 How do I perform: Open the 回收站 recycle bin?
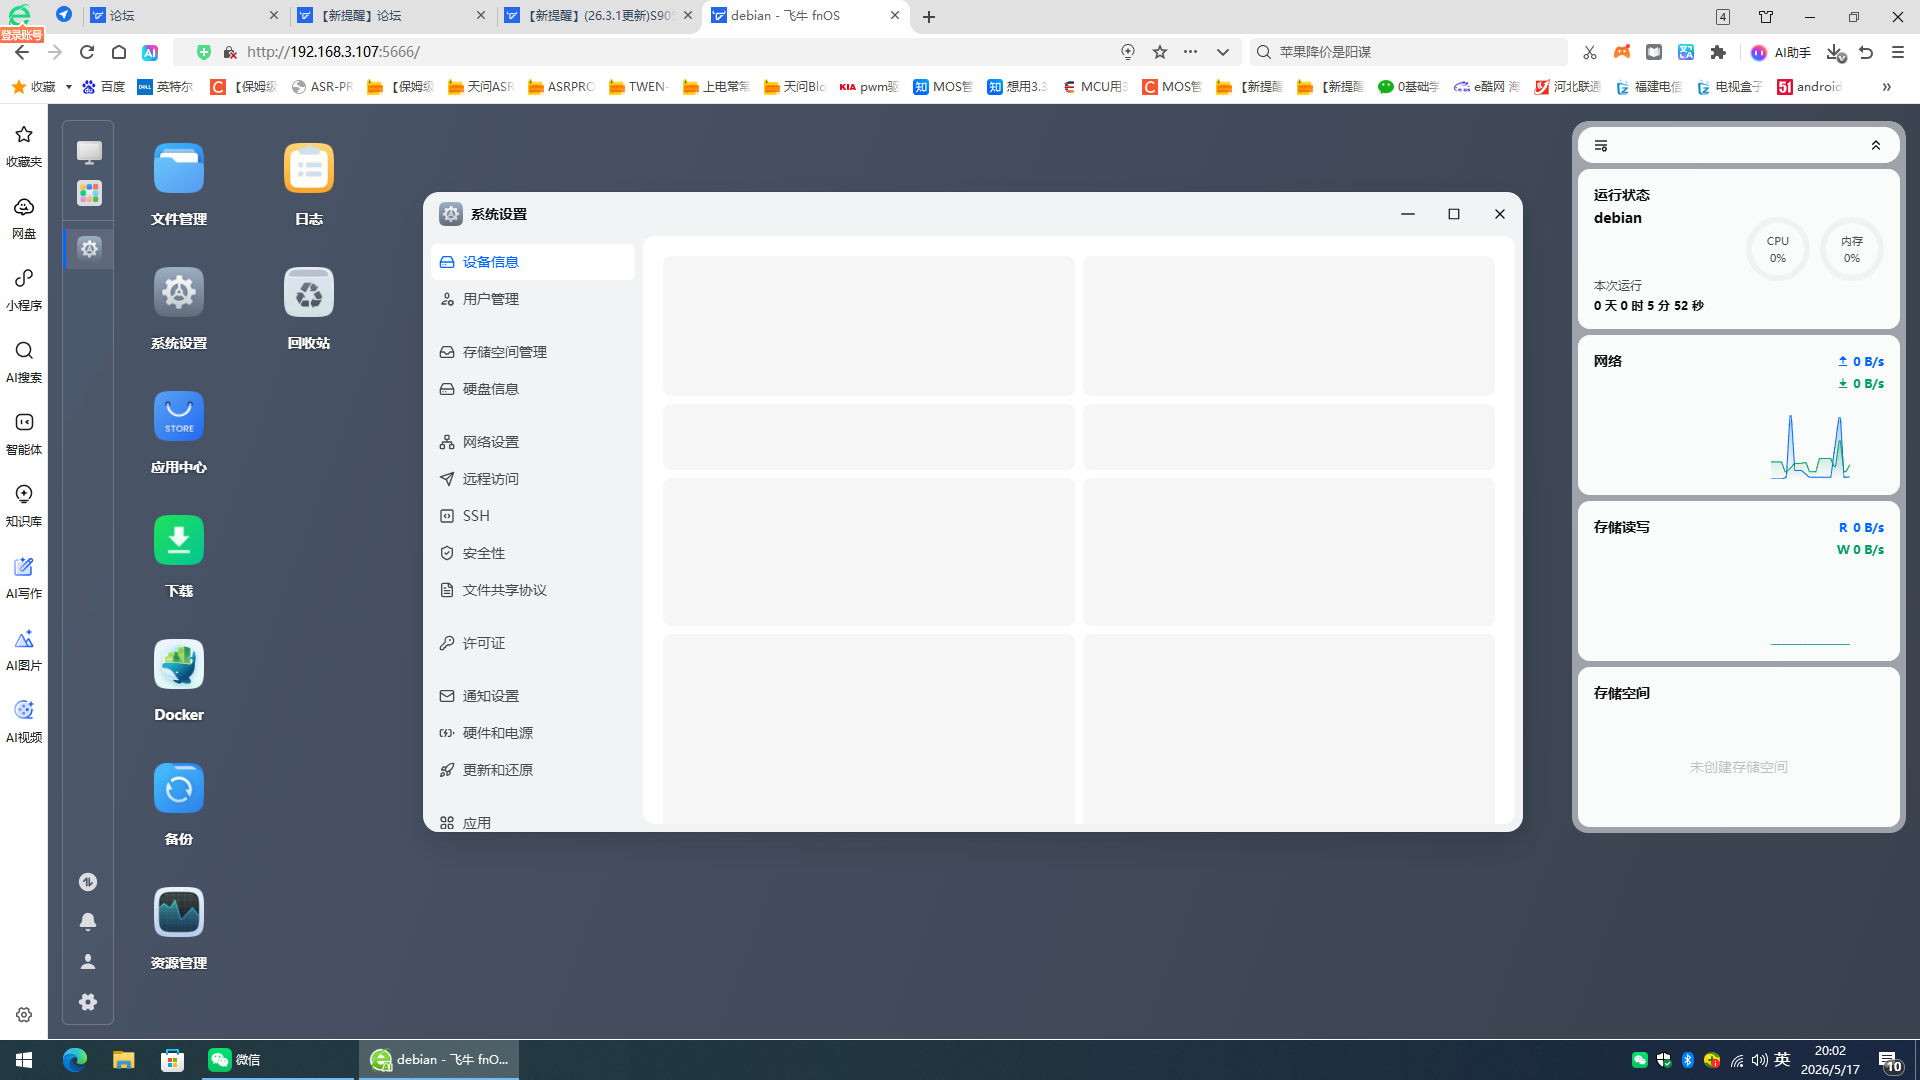309,292
